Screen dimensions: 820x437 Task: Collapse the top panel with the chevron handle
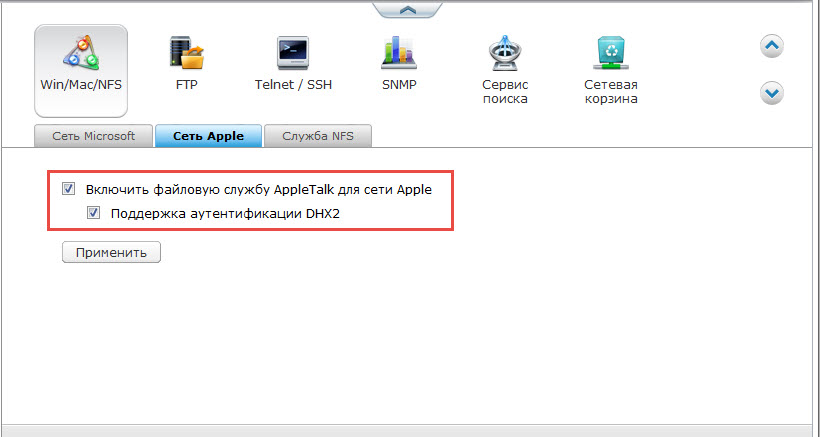408,9
